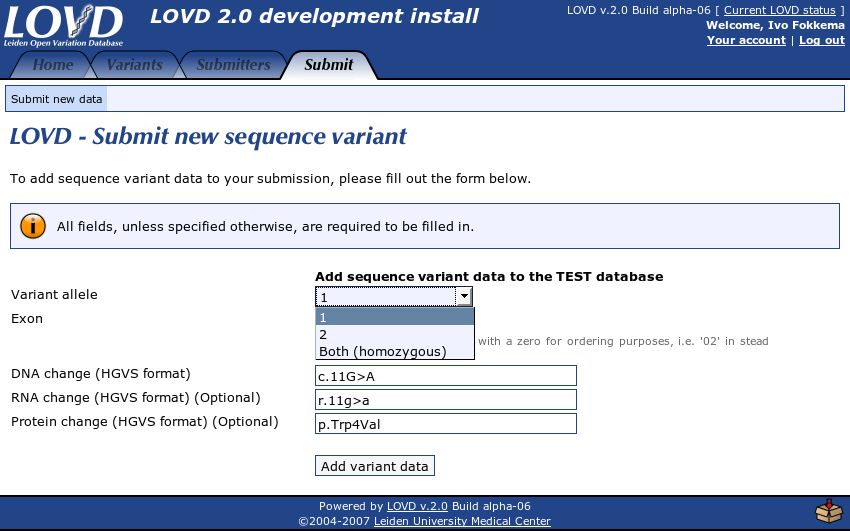The height and width of the screenshot is (531, 850).
Task: Open the Variants tab
Action: (x=134, y=64)
